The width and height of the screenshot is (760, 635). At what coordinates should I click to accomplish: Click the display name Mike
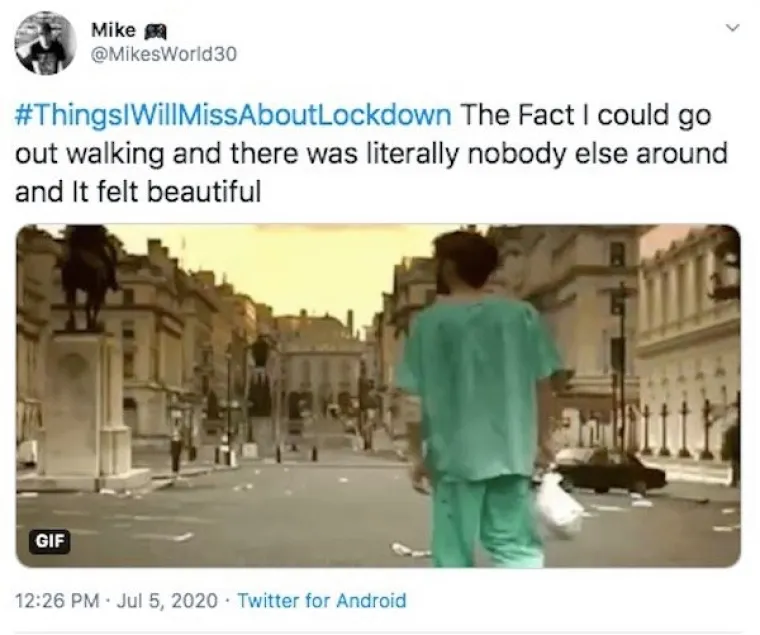113,31
